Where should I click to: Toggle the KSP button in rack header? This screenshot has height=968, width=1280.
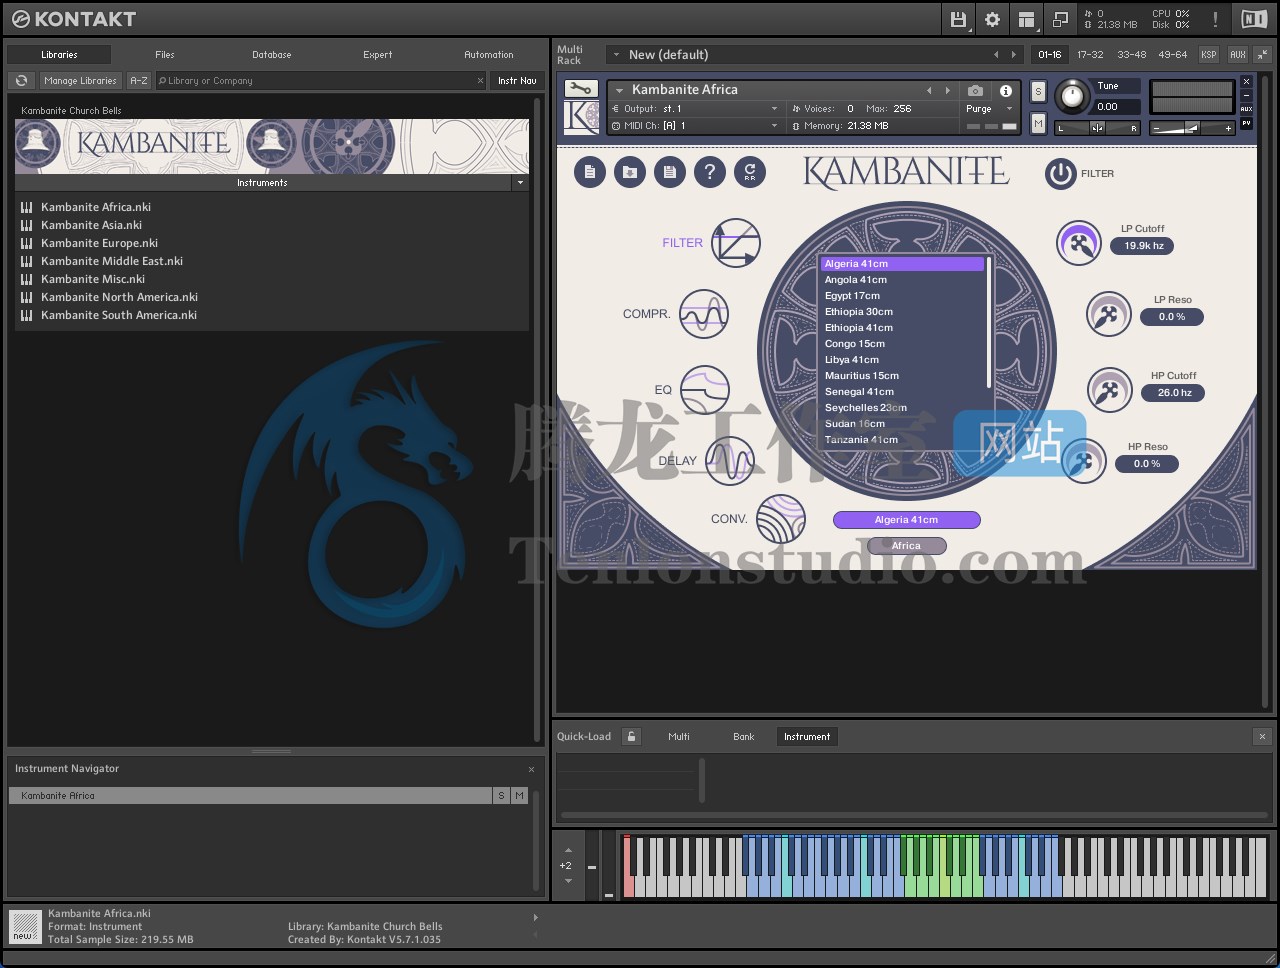(x=1209, y=55)
